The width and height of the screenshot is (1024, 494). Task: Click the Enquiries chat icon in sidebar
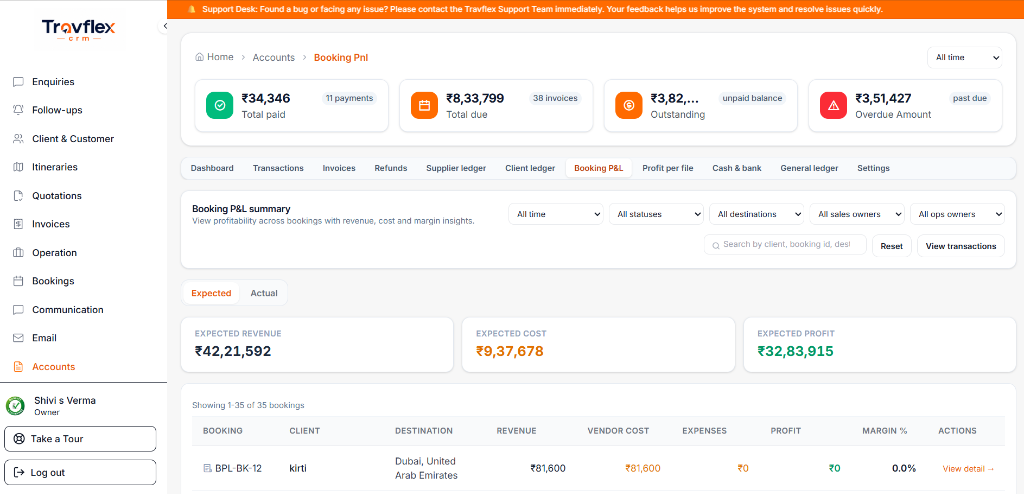coord(18,82)
